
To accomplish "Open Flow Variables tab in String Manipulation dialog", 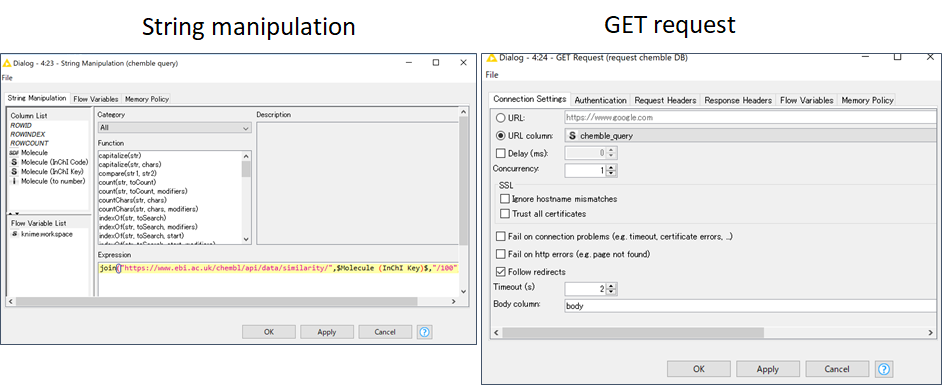I will click(96, 99).
